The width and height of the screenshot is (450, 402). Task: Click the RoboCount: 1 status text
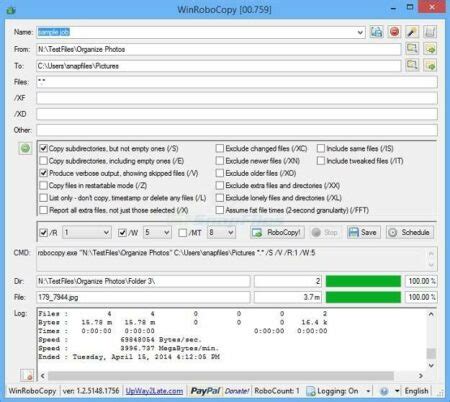point(277,391)
